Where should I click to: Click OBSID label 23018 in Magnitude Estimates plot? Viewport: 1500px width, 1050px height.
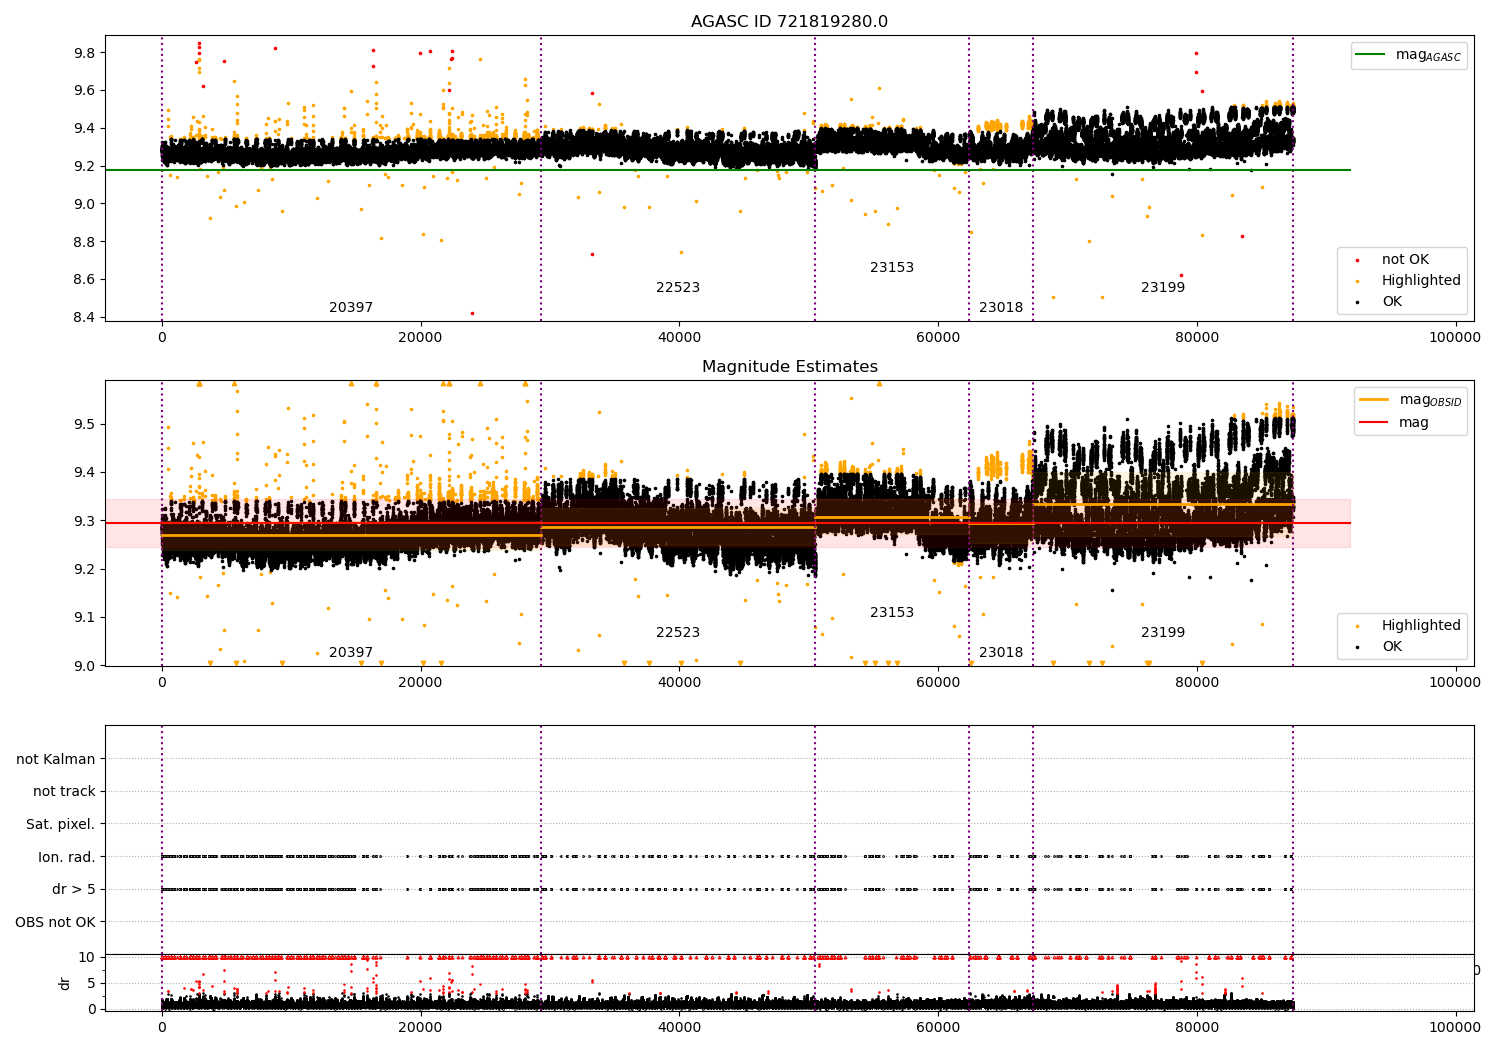click(x=1001, y=653)
